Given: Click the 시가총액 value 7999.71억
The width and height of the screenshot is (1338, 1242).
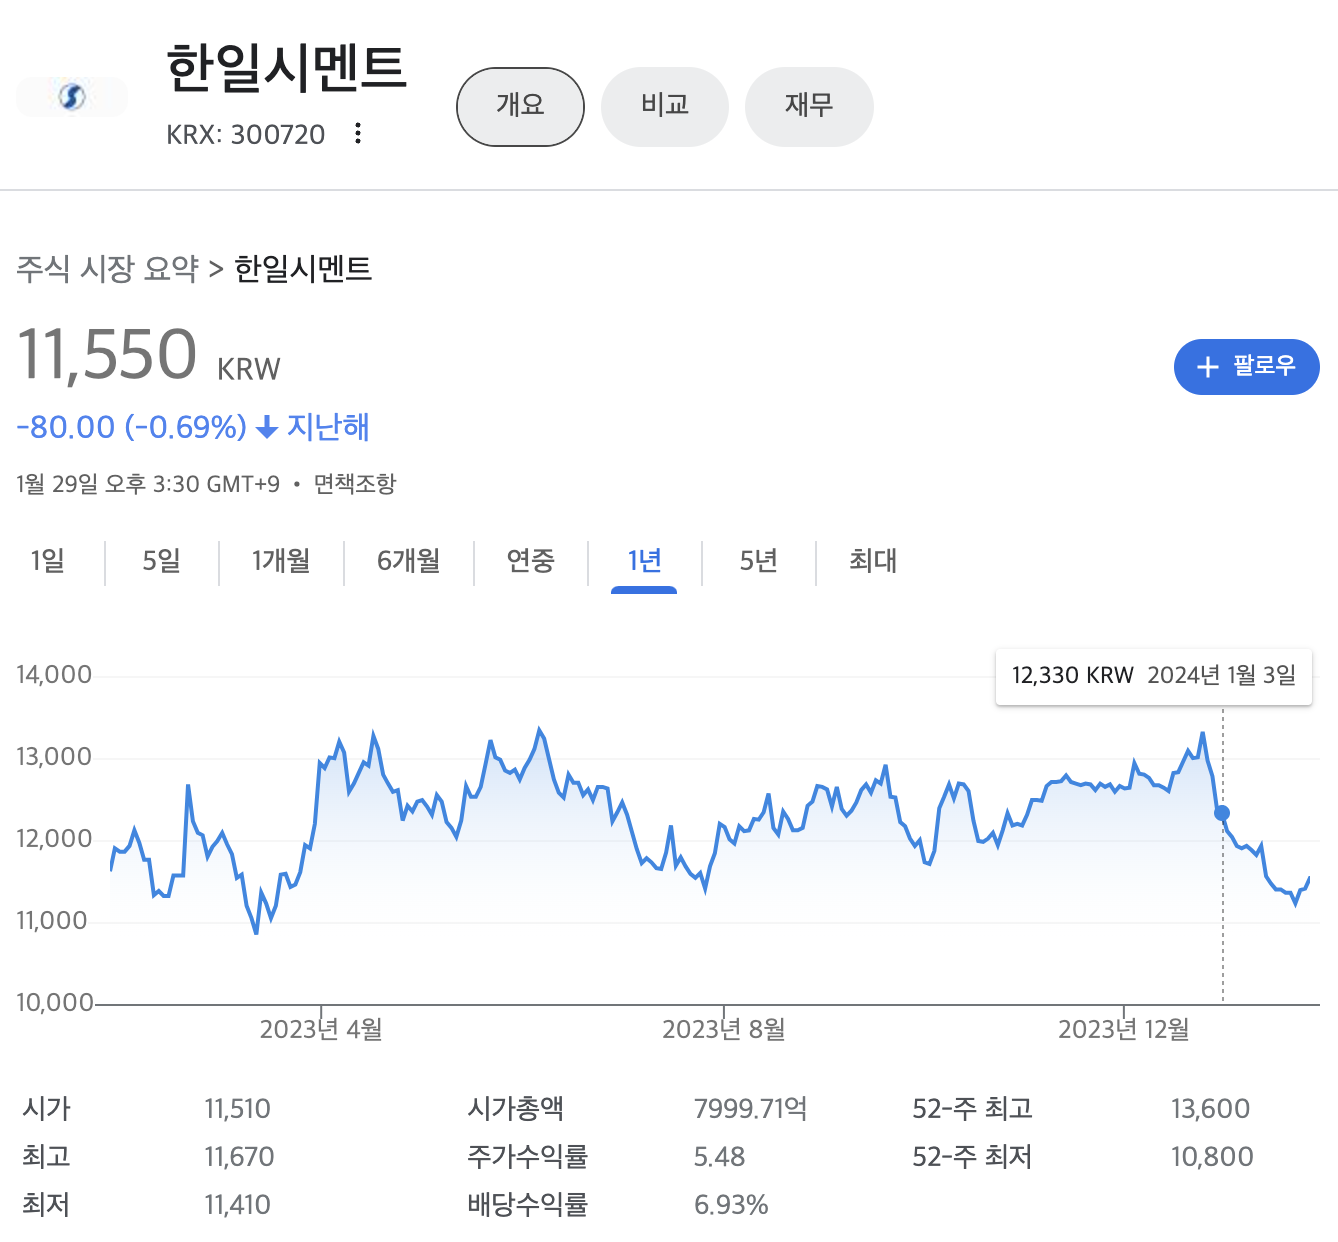Looking at the screenshot, I should coord(751,1109).
